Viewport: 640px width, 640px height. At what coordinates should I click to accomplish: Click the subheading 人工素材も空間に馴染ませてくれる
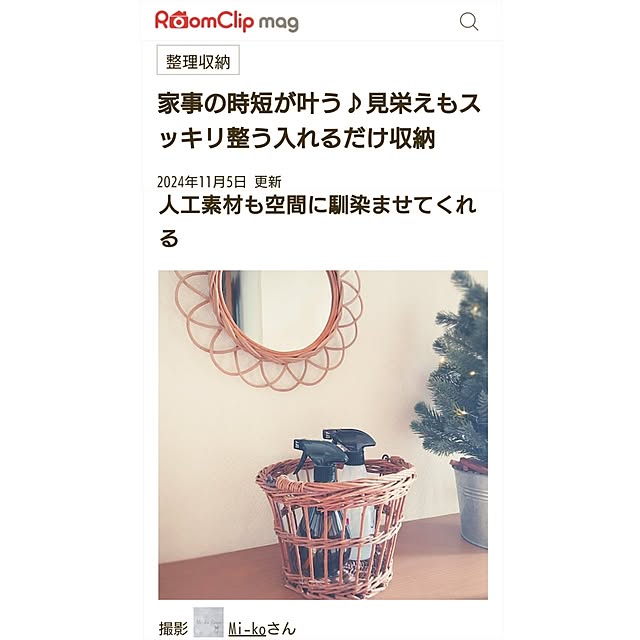tap(317, 221)
